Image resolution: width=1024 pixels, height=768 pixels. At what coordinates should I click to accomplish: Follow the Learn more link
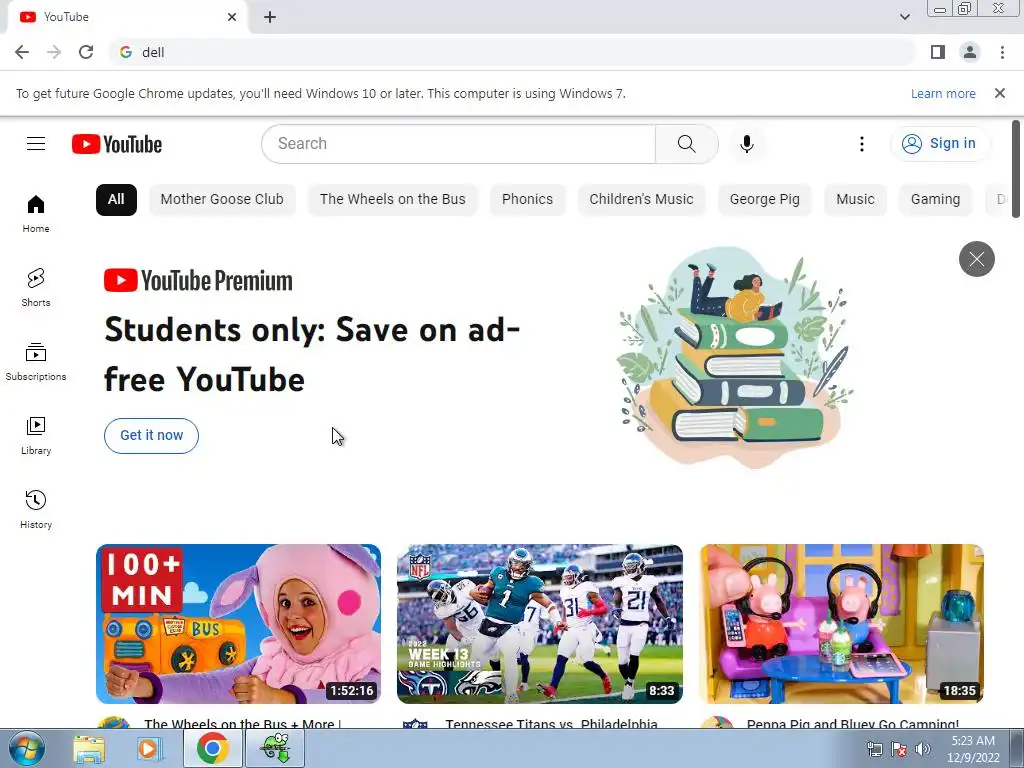(943, 93)
